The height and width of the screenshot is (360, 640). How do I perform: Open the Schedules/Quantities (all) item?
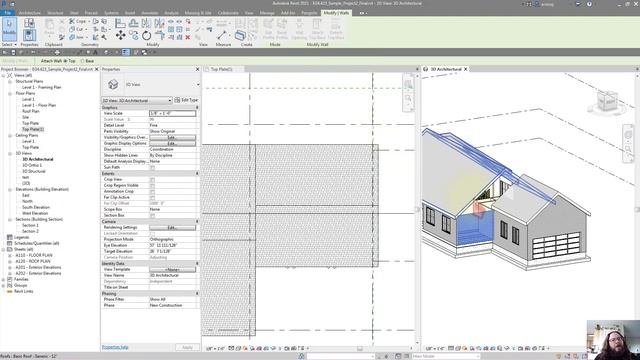pos(37,243)
